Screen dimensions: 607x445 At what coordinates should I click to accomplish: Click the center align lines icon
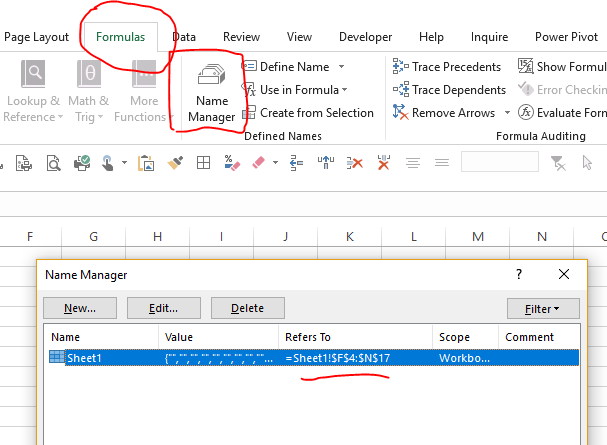[413, 163]
